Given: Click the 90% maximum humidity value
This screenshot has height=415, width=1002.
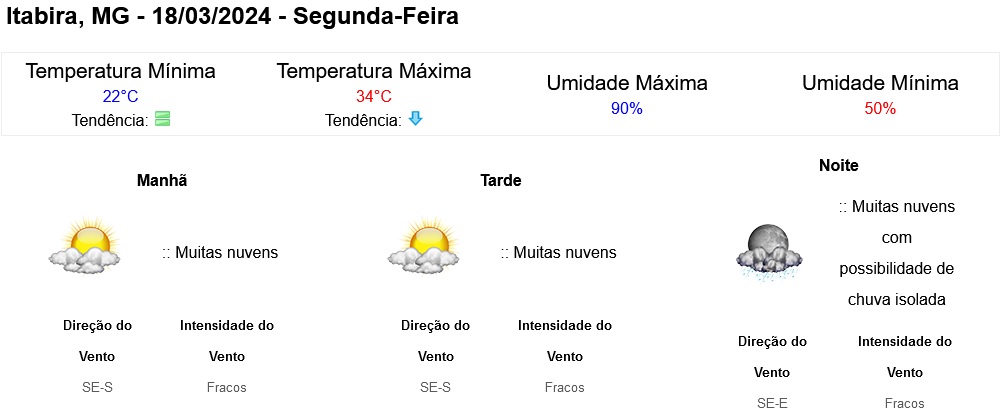Looking at the screenshot, I should click(x=626, y=109).
